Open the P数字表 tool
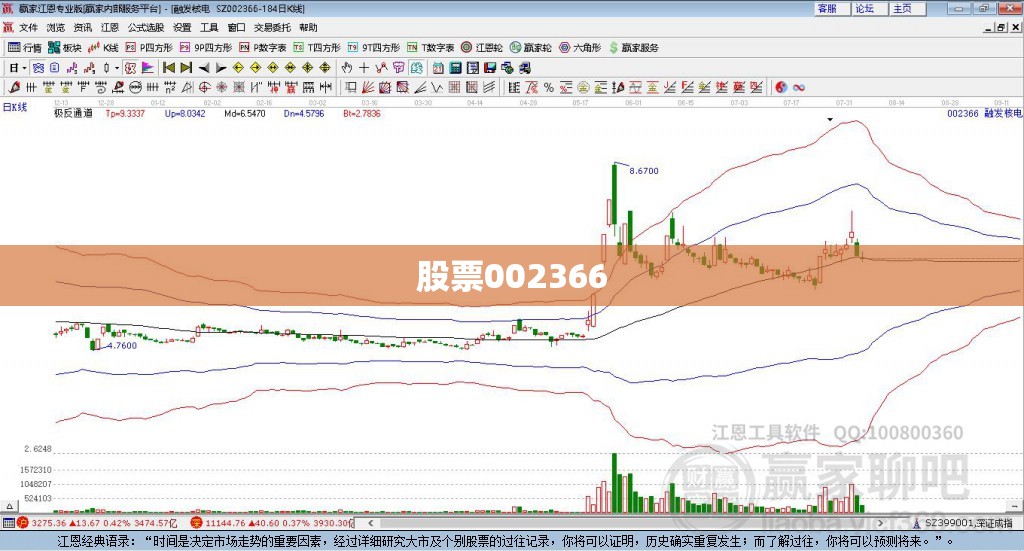 click(263, 48)
